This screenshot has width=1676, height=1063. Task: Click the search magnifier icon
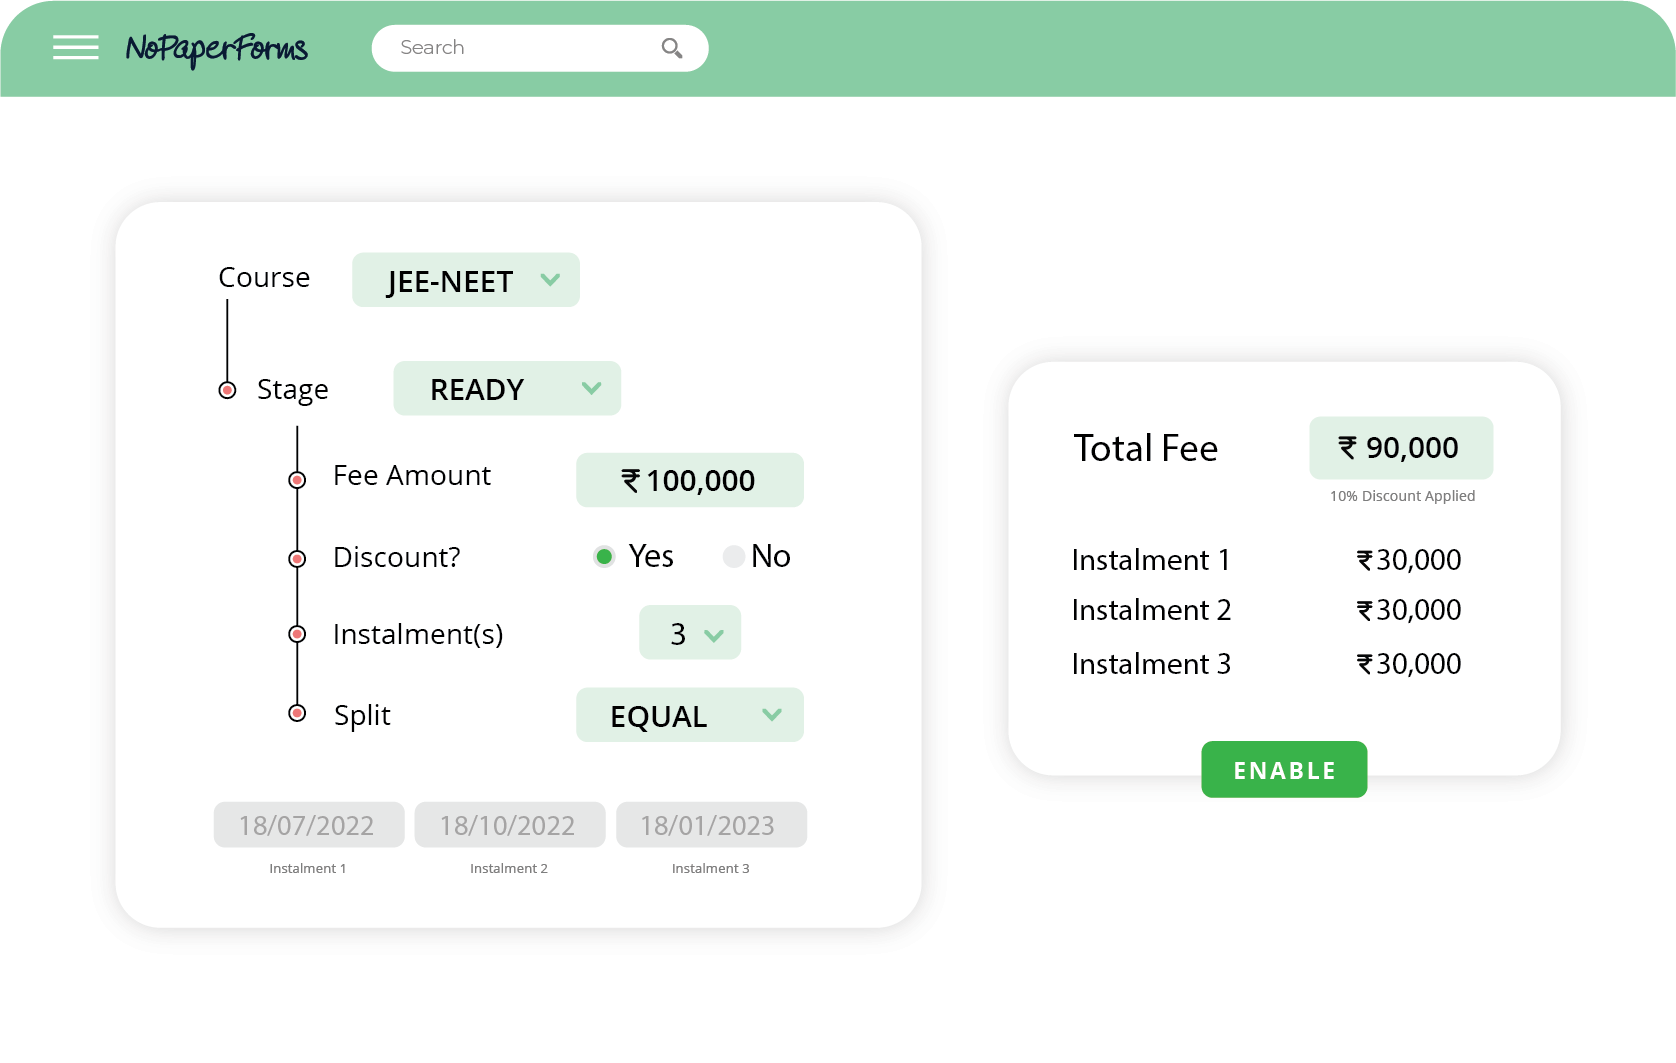click(x=672, y=48)
